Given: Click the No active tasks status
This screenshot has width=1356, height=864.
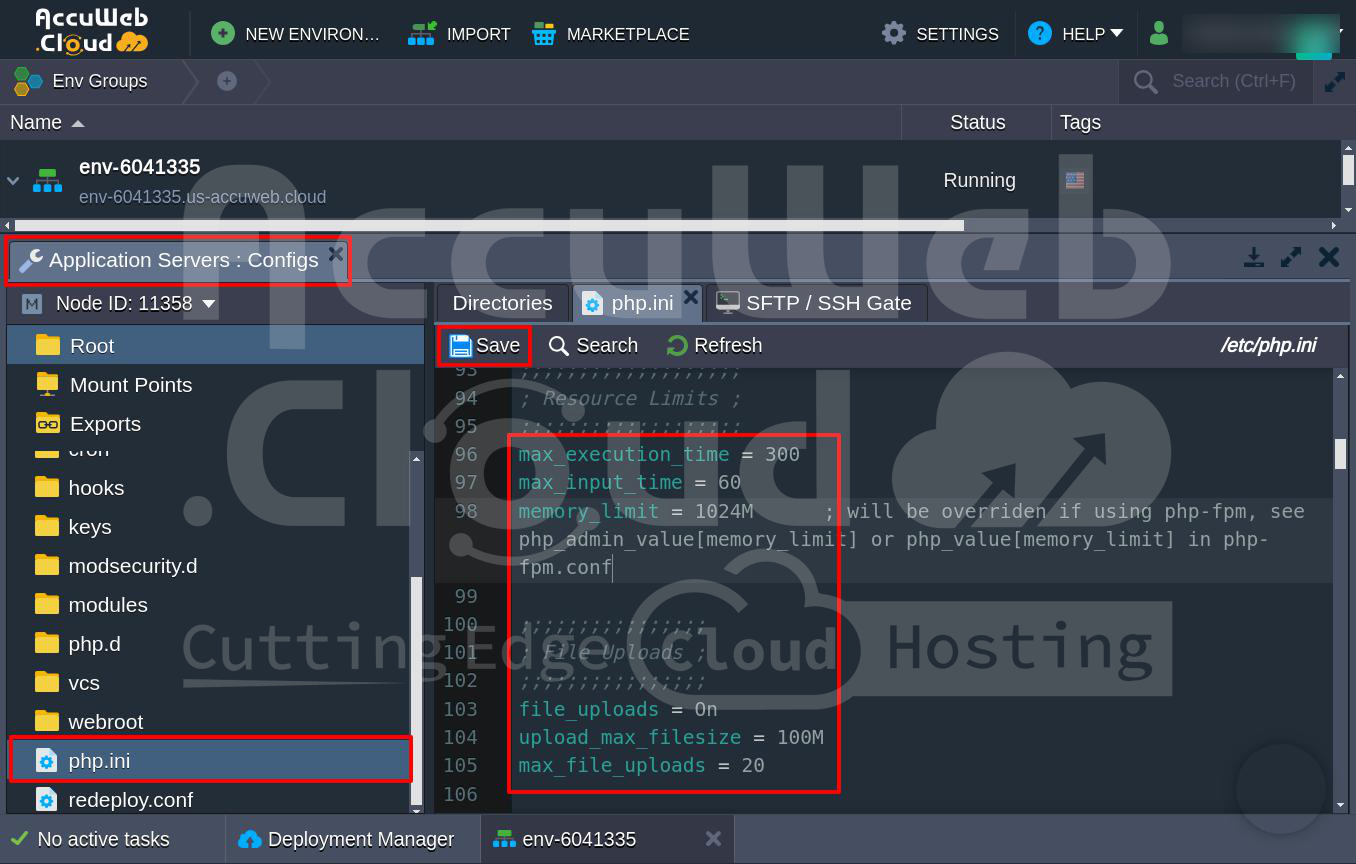Looking at the screenshot, I should 90,839.
